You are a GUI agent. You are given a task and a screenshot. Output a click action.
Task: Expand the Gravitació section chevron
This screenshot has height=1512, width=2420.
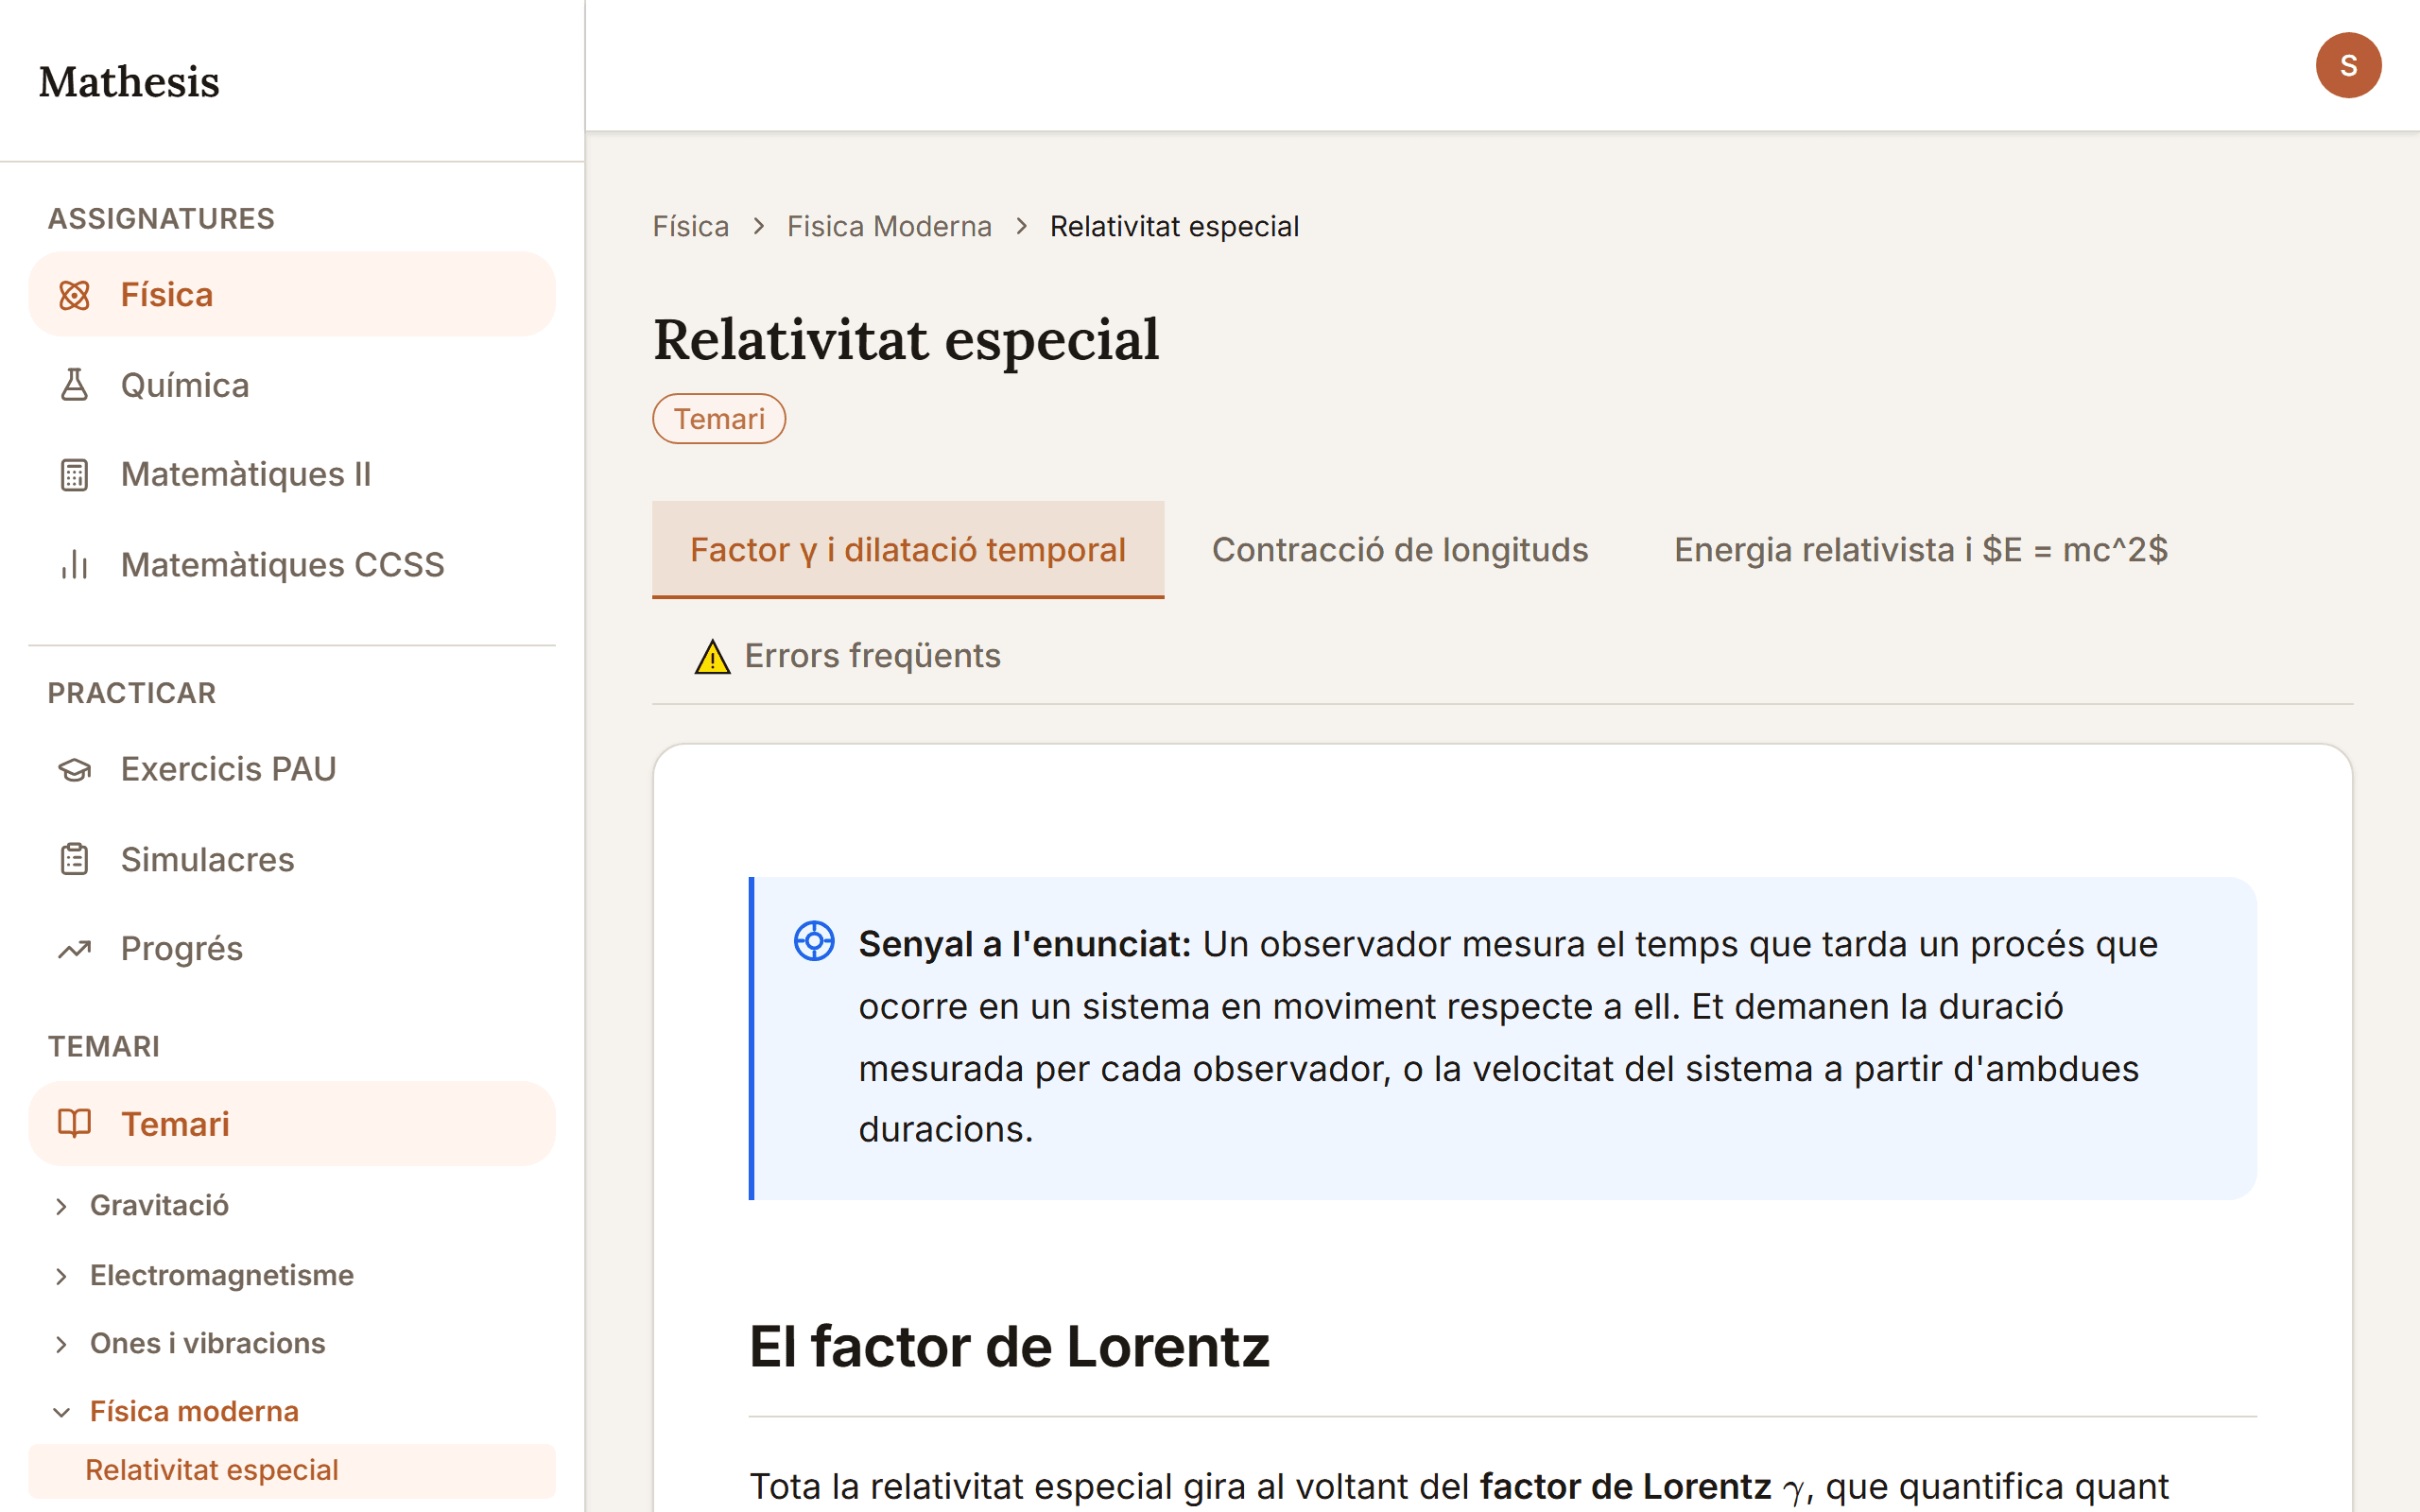pos(62,1206)
